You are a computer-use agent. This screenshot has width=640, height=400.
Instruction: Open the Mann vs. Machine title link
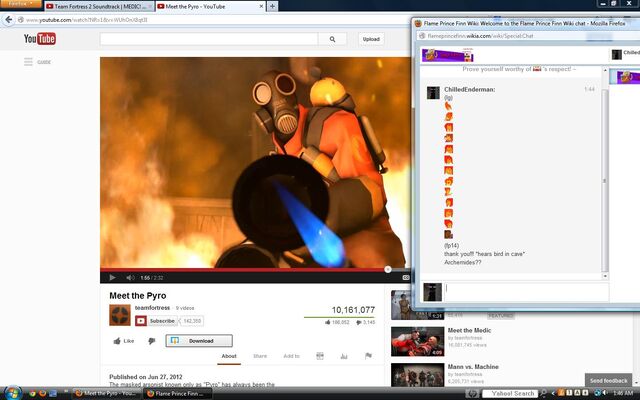tap(473, 367)
